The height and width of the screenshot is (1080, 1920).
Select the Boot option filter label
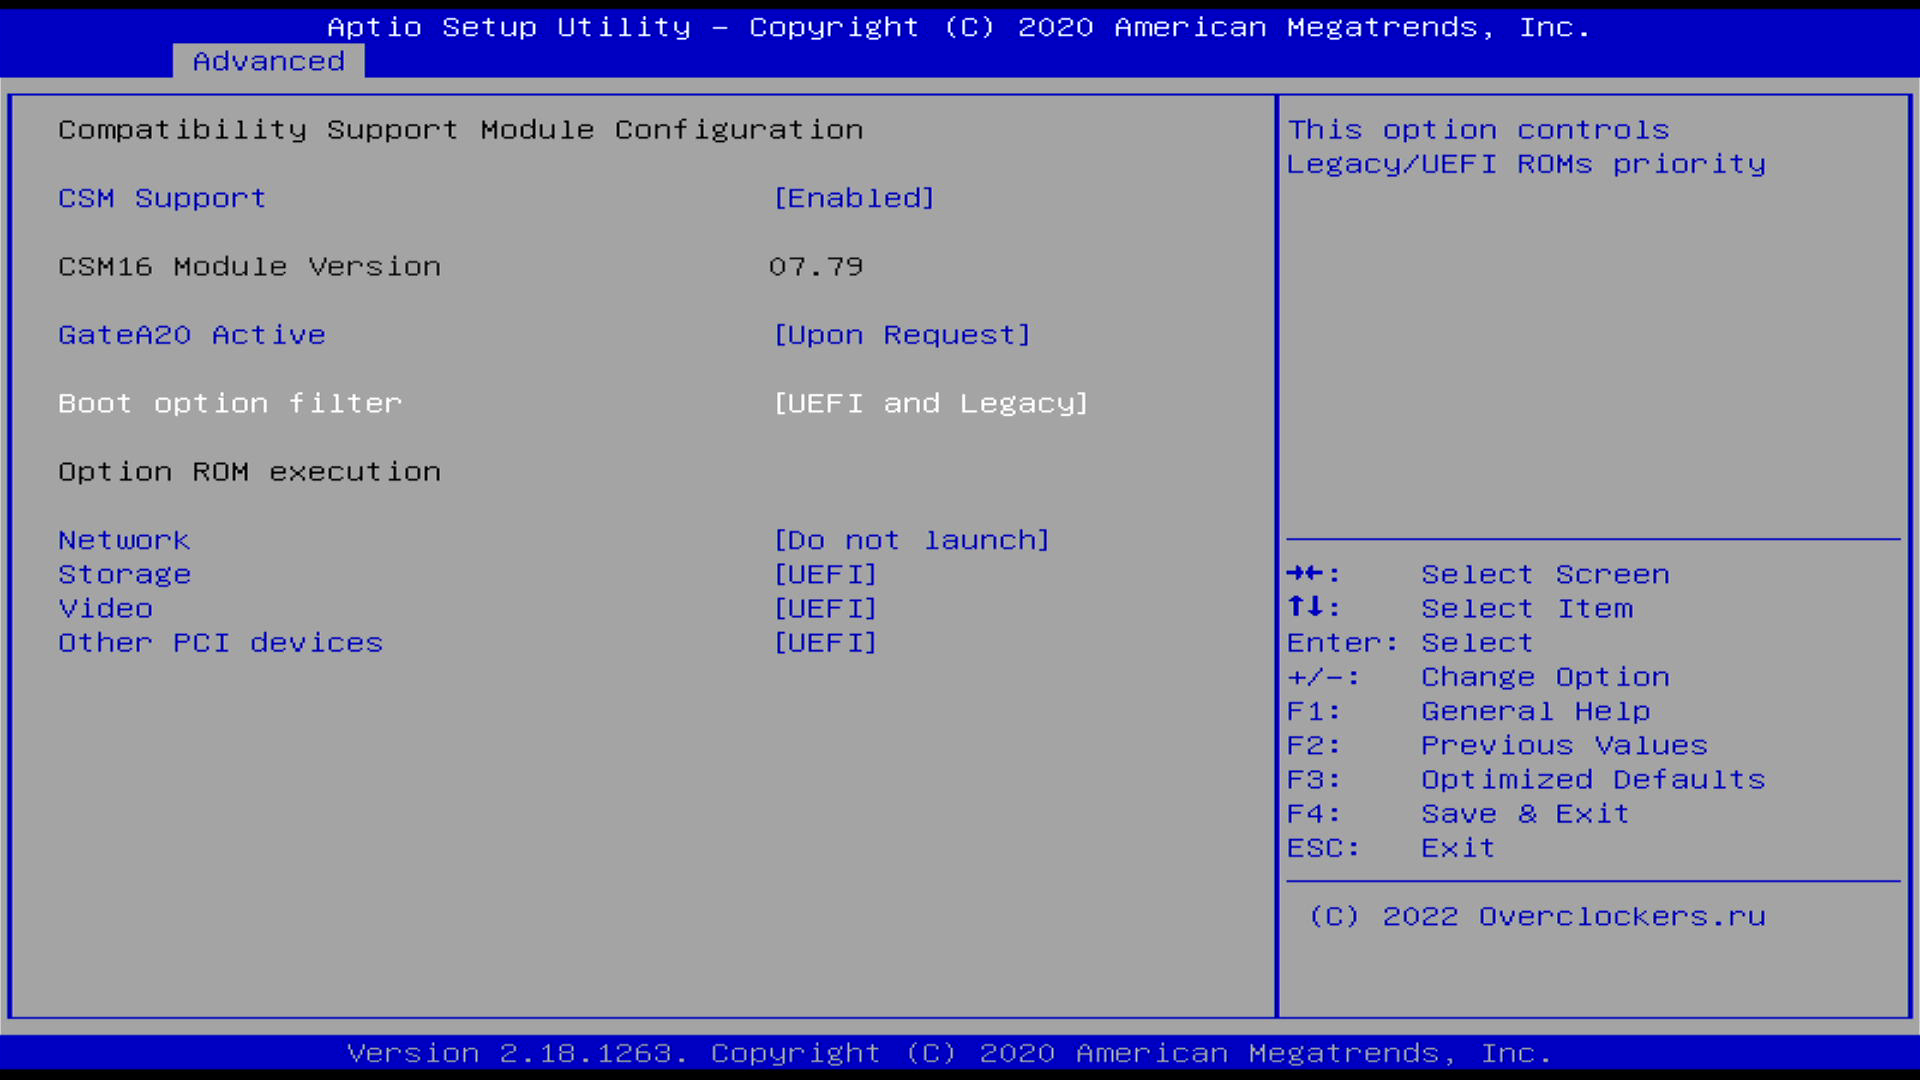pyautogui.click(x=230, y=403)
